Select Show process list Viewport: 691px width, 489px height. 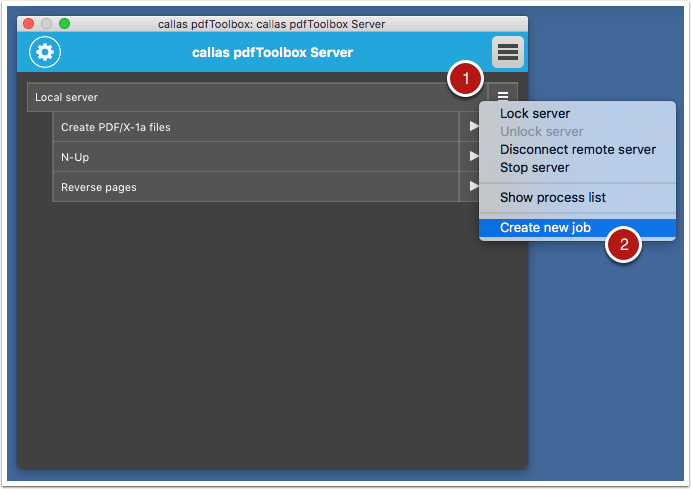[x=577, y=198]
